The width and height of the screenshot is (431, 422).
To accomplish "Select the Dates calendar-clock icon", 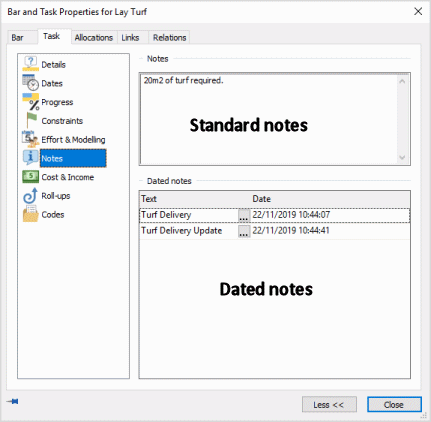I will [x=31, y=82].
